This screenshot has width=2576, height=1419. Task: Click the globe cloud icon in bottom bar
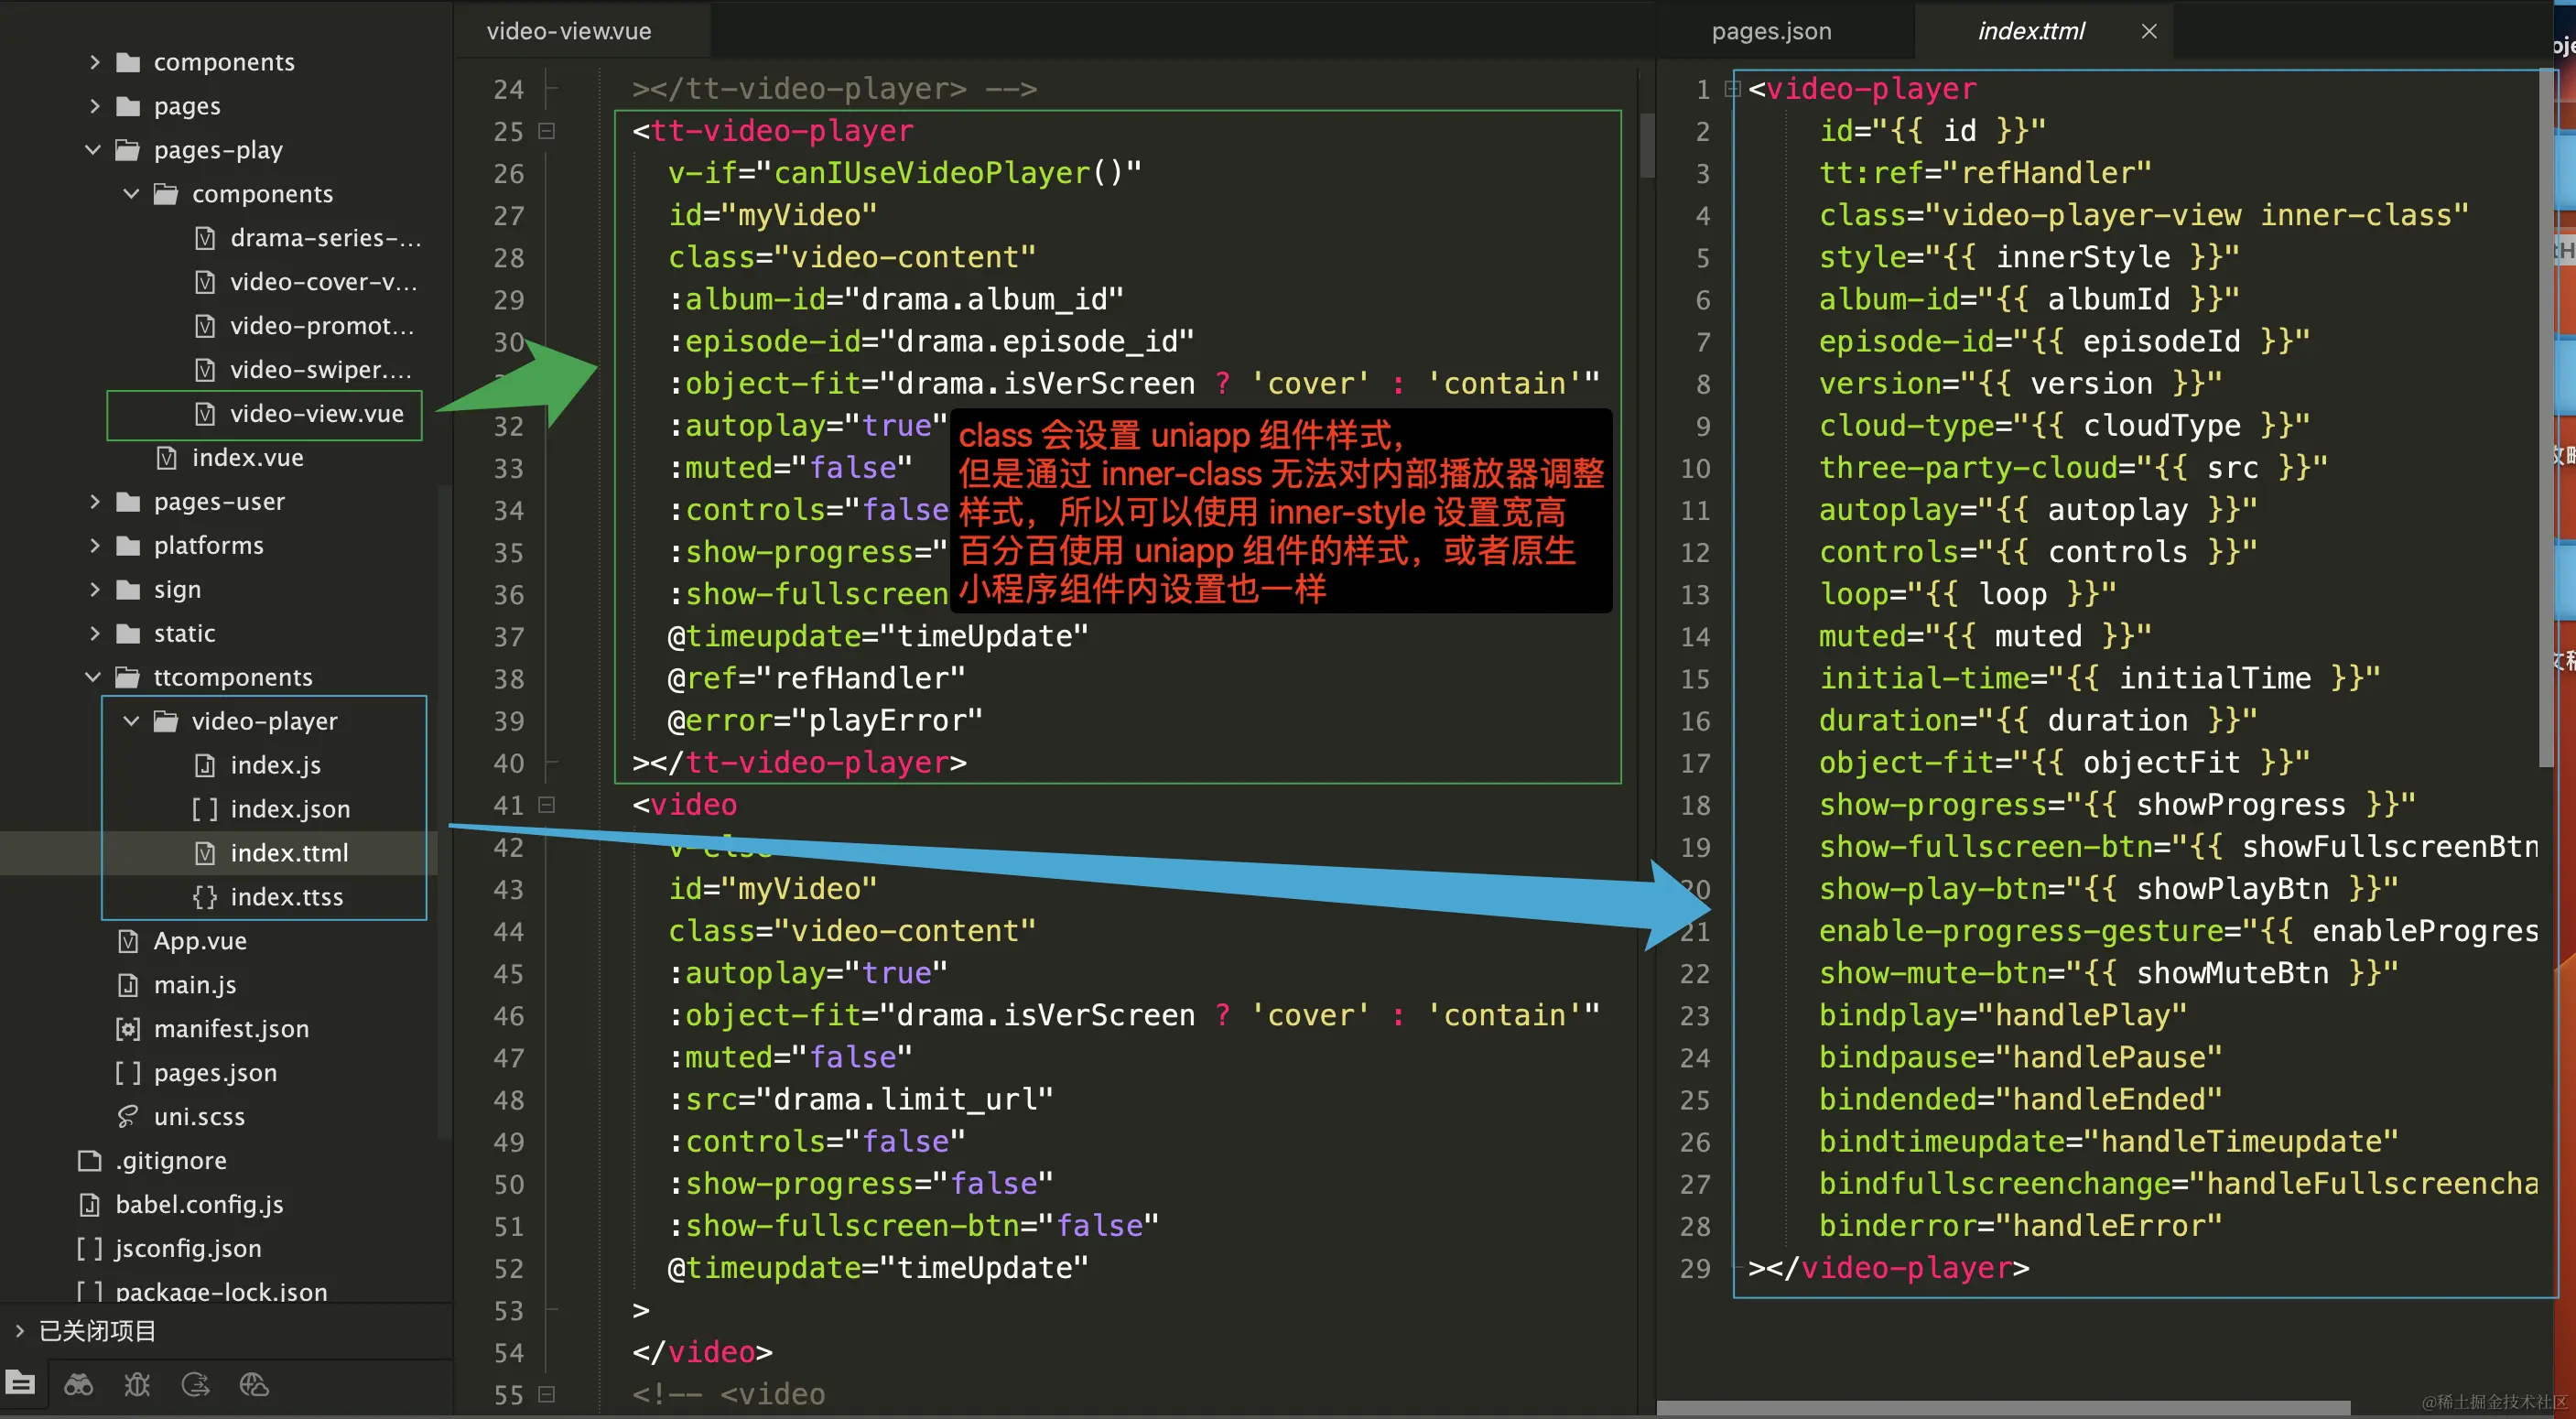pos(254,1384)
